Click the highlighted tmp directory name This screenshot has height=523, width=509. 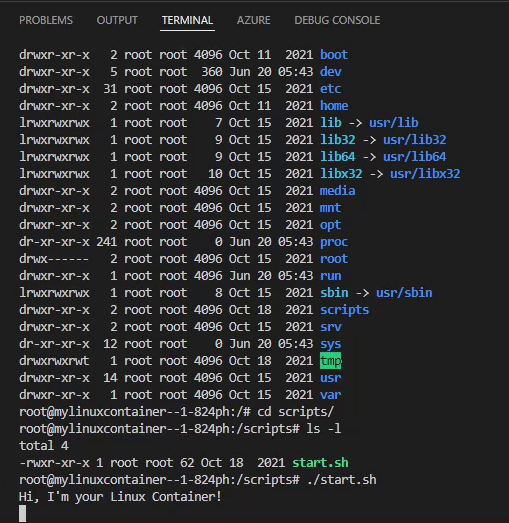[331, 361]
